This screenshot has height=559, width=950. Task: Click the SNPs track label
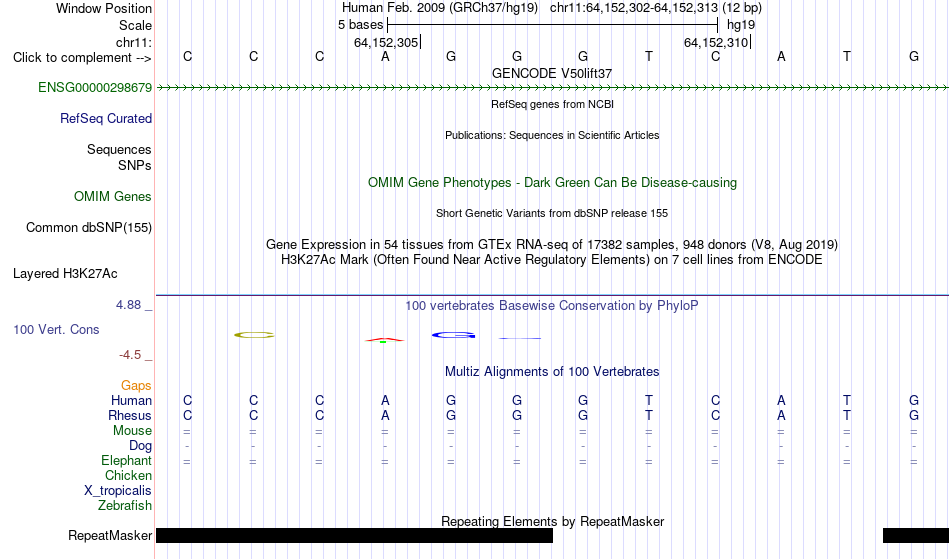point(135,165)
